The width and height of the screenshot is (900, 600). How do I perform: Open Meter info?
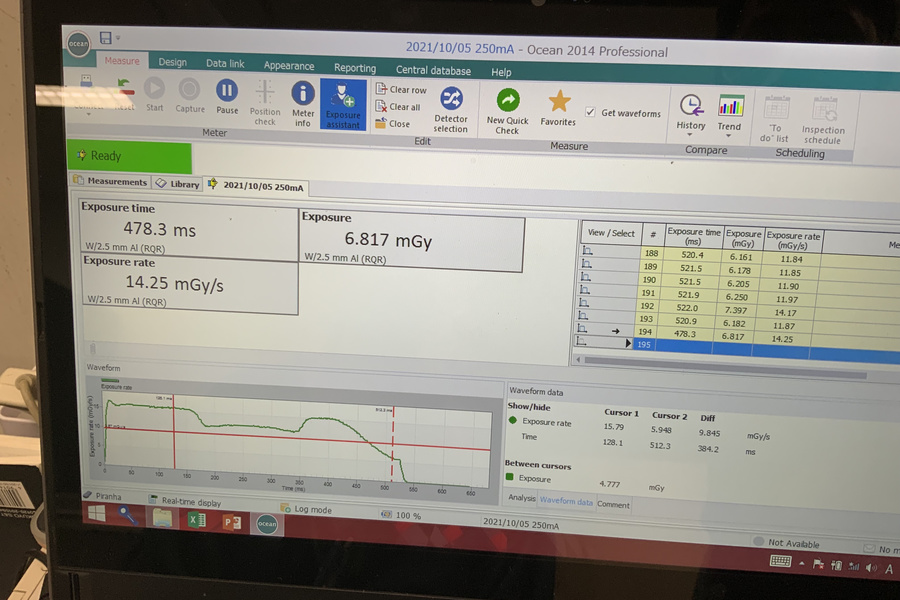click(303, 102)
